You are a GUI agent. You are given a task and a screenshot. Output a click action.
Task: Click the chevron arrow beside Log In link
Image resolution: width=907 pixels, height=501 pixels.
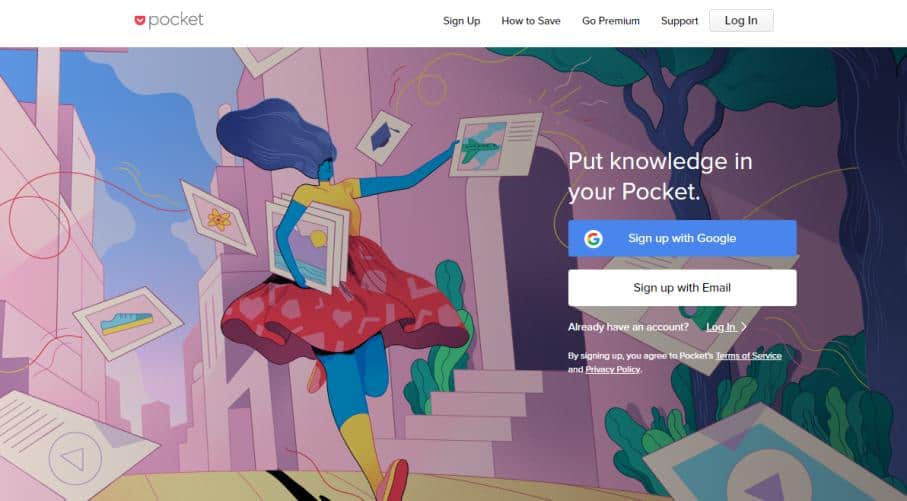(744, 327)
